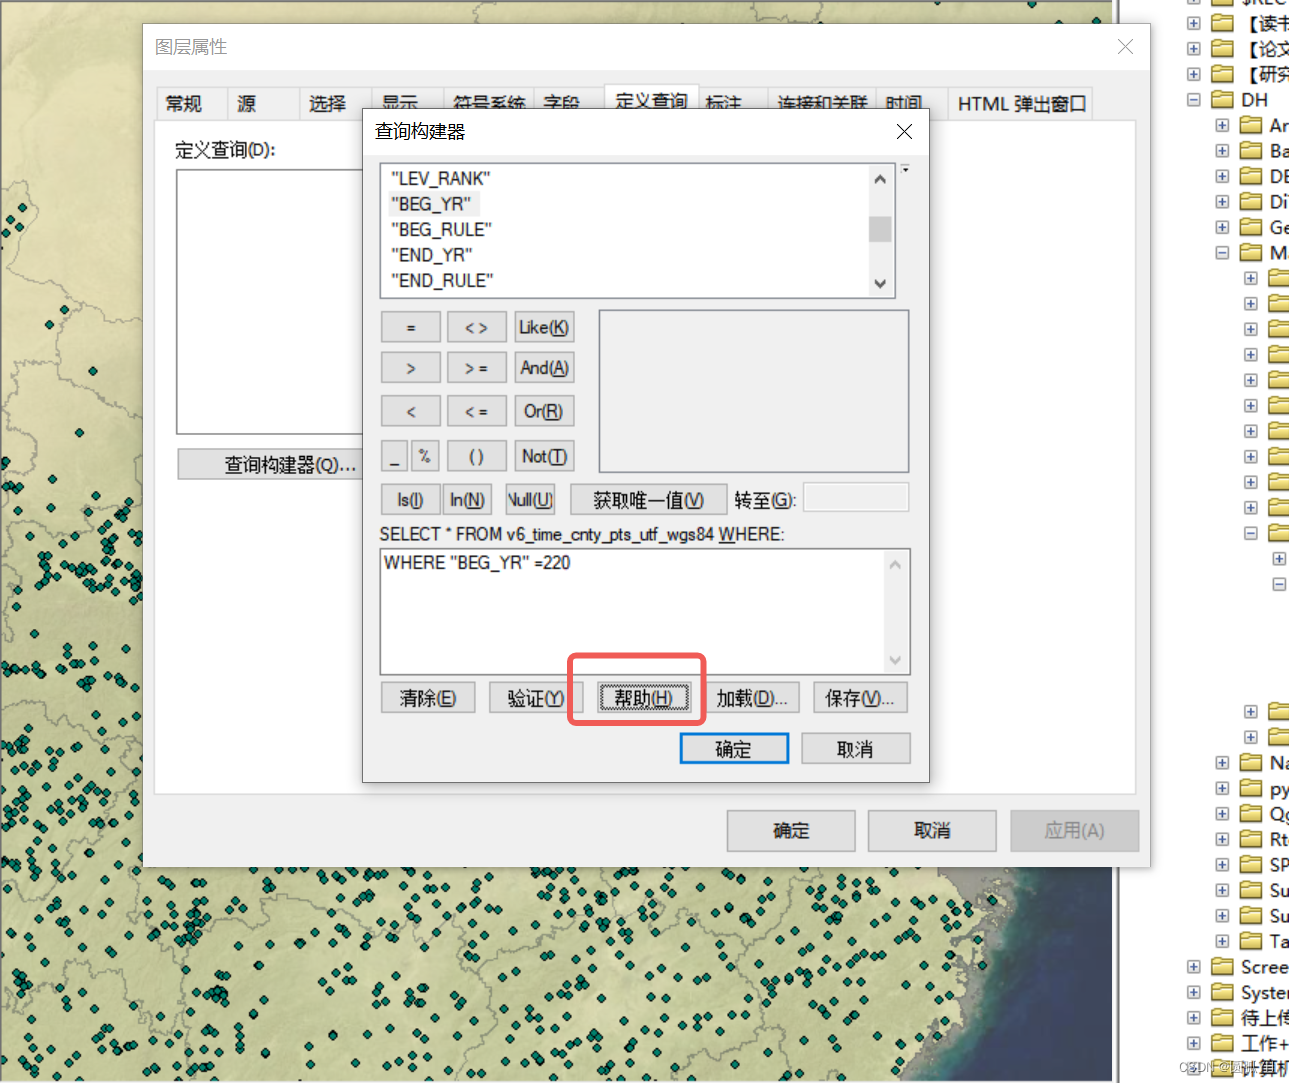This screenshot has width=1289, height=1083.
Task: Cancel the query builder dialog with 取消
Action: click(856, 749)
